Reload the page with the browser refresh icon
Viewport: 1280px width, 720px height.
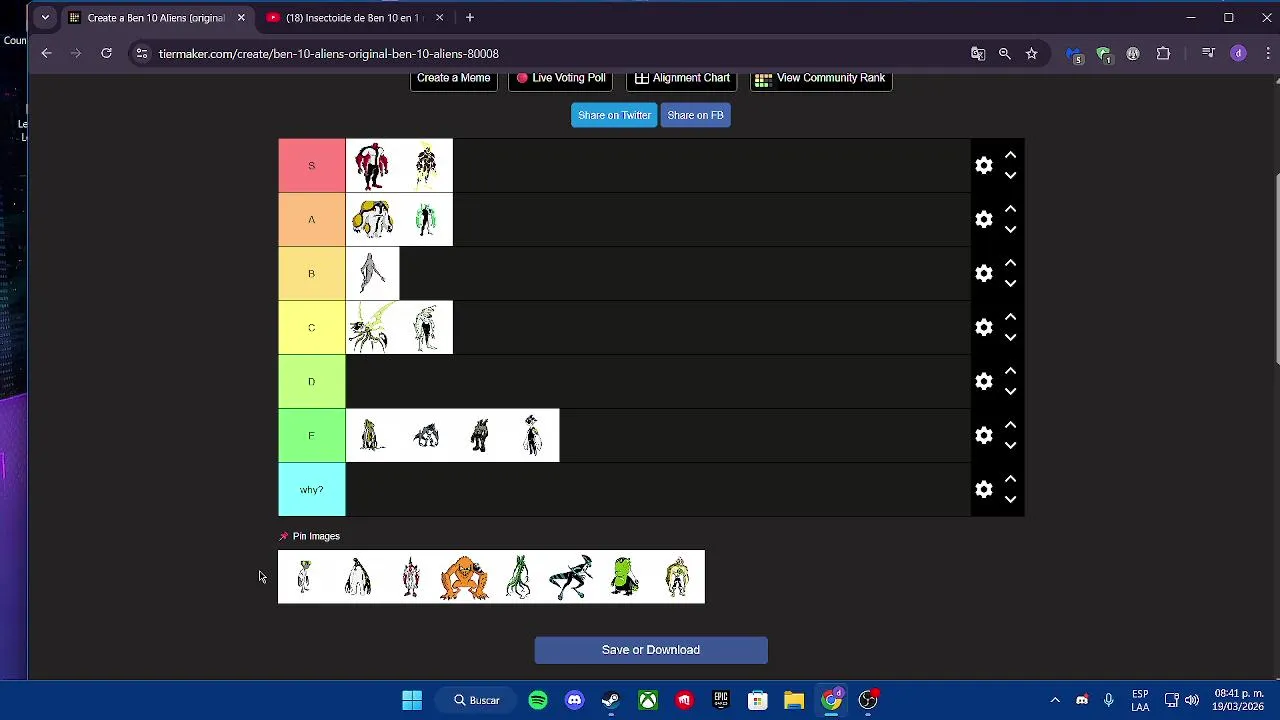coord(106,54)
